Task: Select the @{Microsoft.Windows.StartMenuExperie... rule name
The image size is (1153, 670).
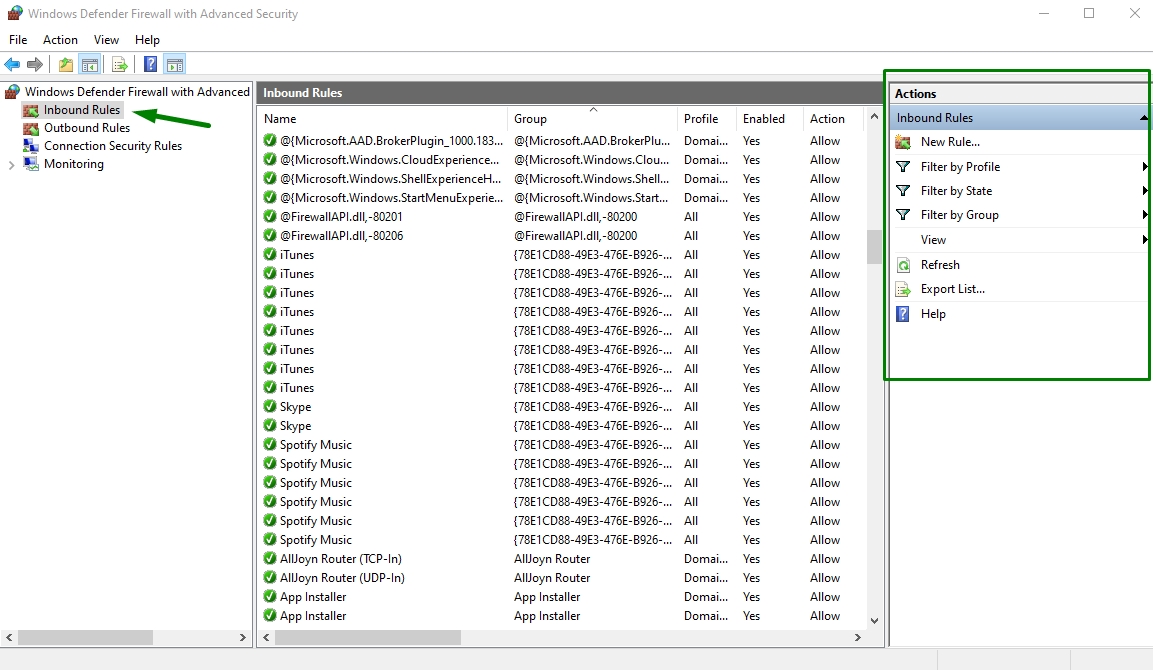Action: [x=391, y=198]
